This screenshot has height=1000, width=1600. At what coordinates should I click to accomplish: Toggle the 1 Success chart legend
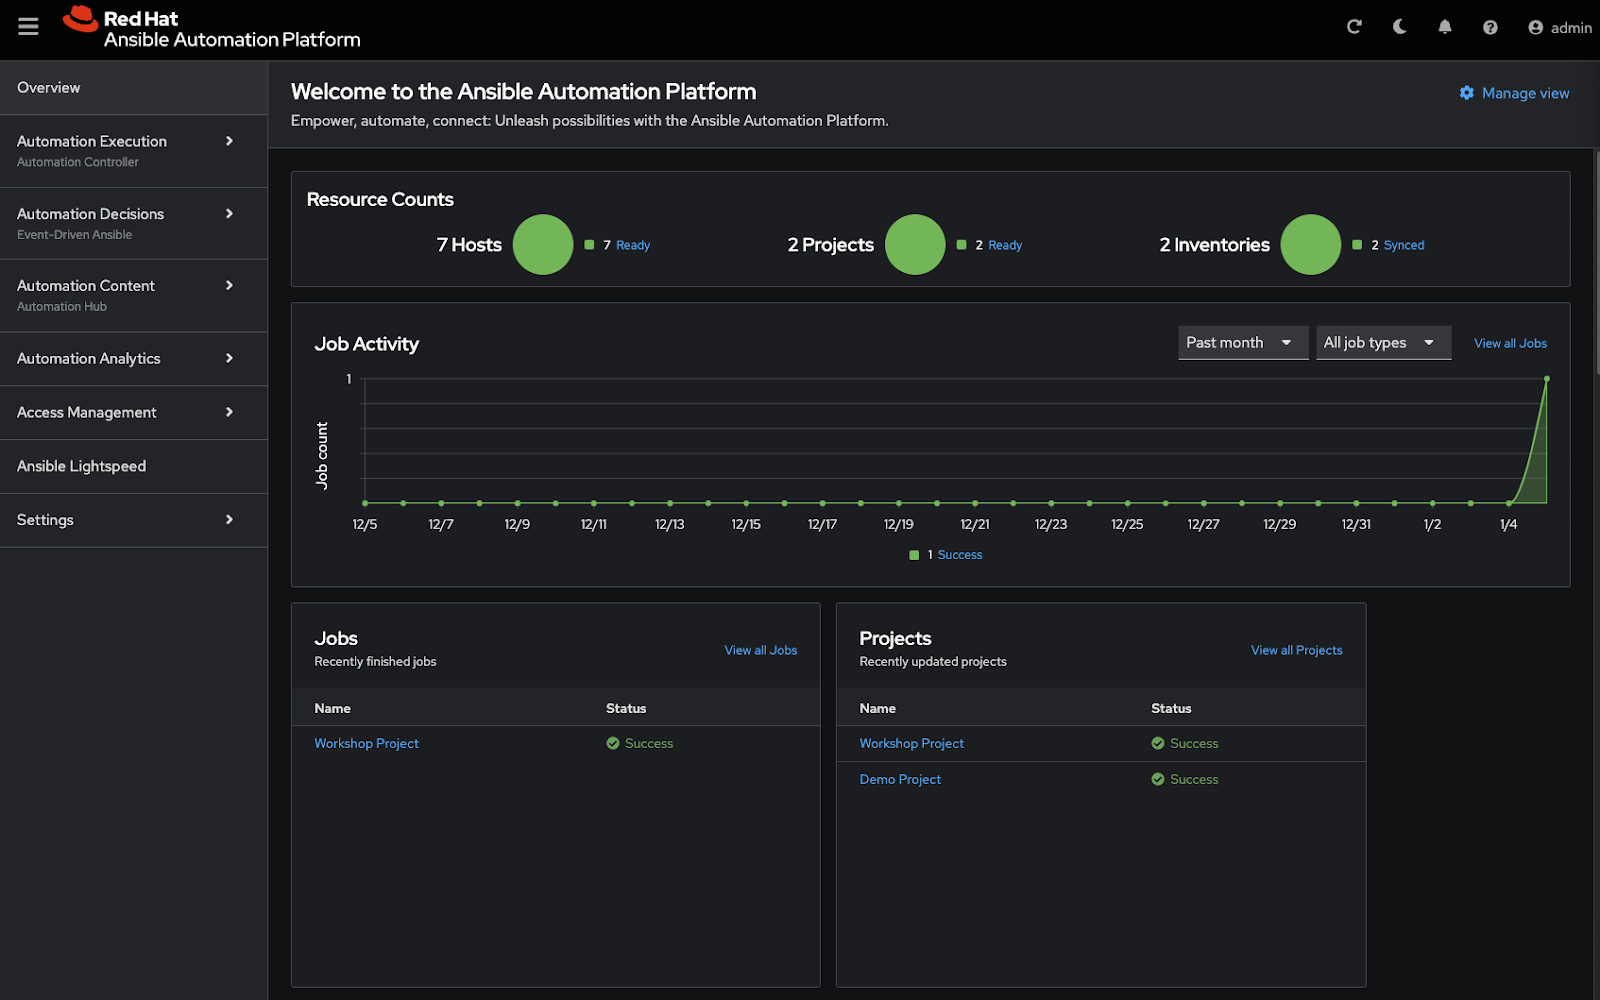(x=946, y=555)
